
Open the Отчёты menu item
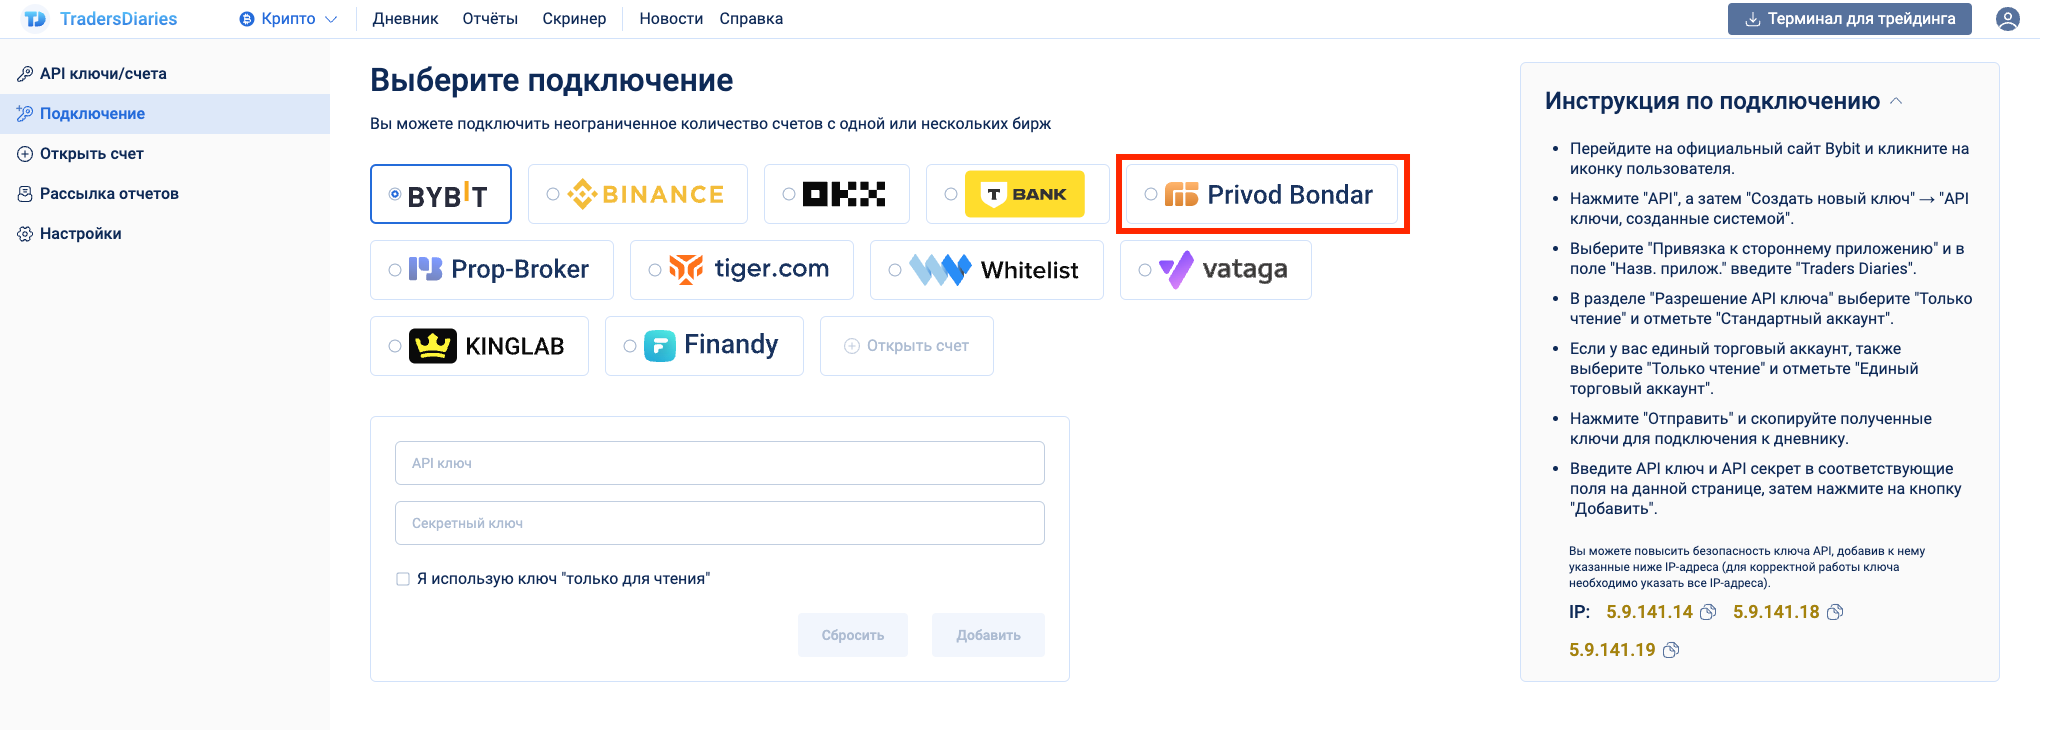(x=490, y=19)
